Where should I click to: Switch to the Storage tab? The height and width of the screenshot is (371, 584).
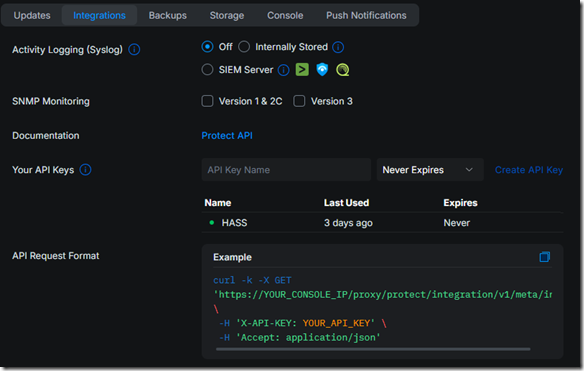pos(227,15)
